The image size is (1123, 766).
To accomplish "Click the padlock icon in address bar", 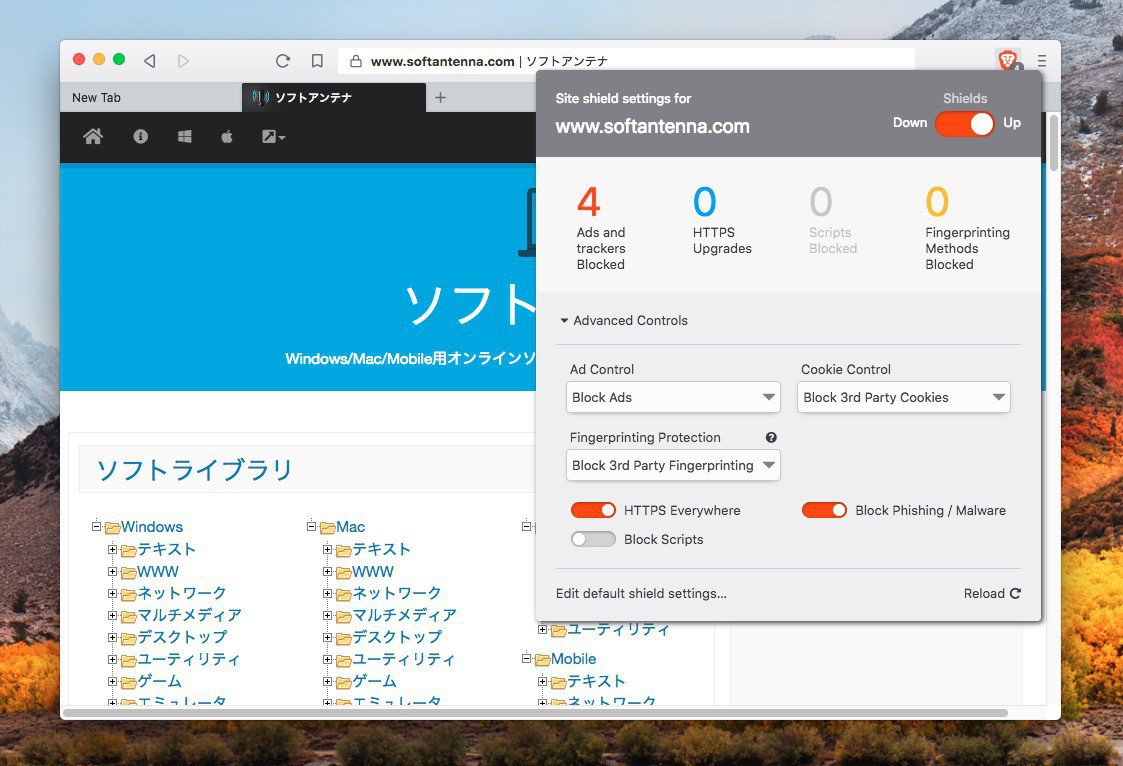I will tap(355, 62).
